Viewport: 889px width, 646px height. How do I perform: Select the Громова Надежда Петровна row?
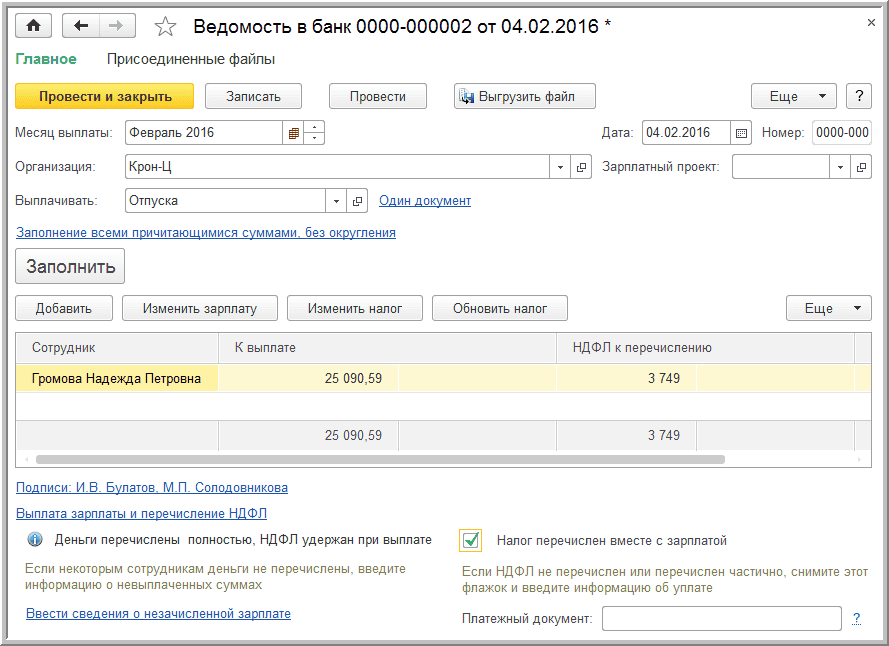pos(117,379)
